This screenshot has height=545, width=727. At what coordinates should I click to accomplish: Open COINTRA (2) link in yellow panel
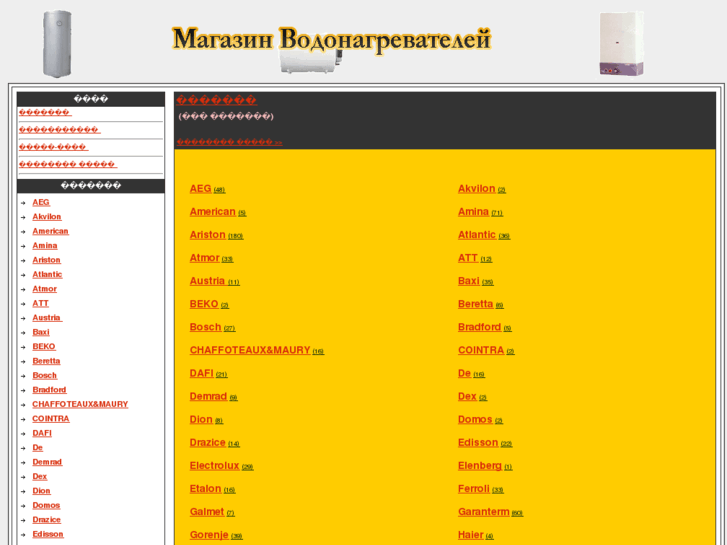coord(486,350)
